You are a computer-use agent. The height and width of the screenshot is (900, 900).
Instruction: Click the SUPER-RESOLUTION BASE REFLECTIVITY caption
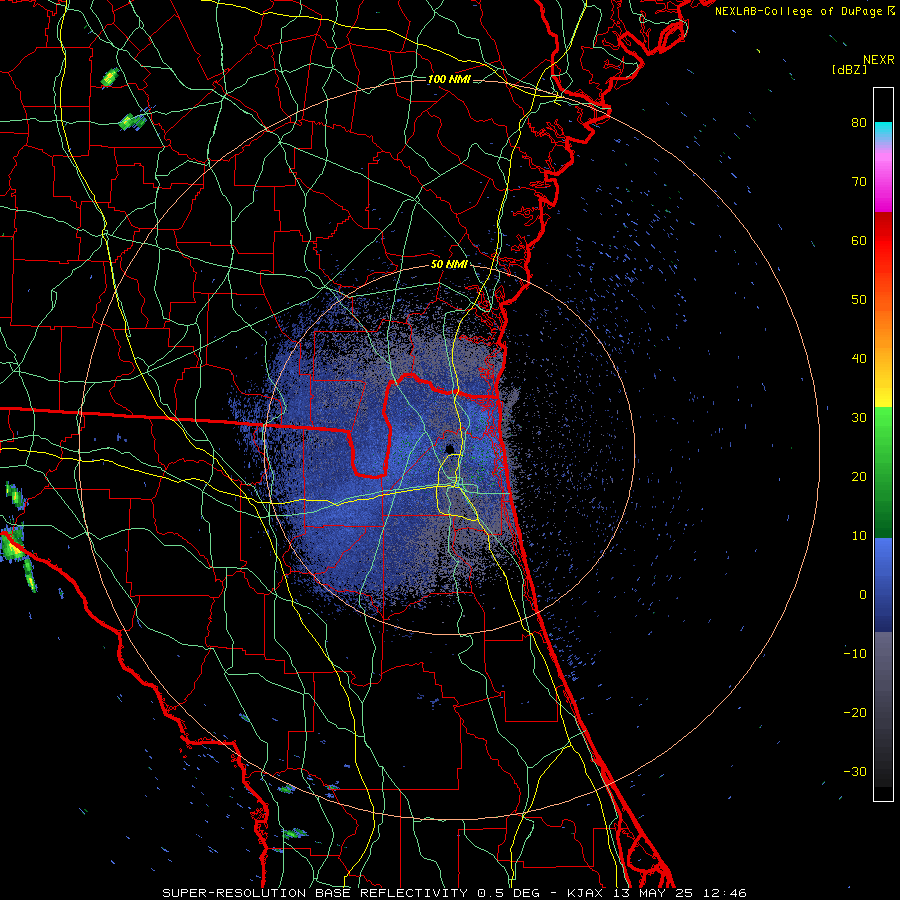coord(315,893)
